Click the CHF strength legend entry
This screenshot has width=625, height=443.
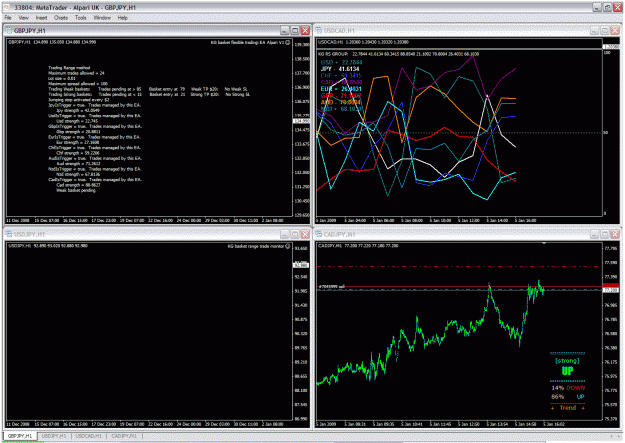tap(341, 75)
